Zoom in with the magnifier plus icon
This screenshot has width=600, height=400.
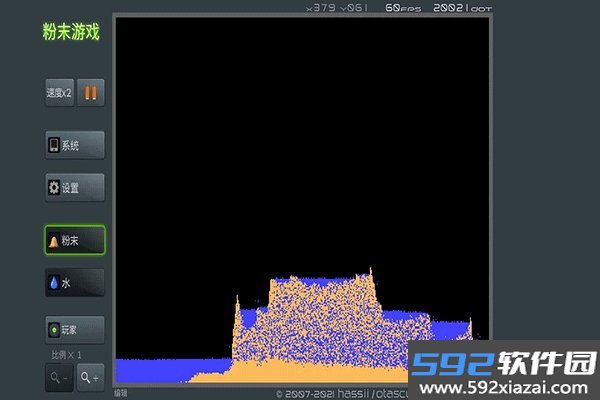click(x=91, y=377)
